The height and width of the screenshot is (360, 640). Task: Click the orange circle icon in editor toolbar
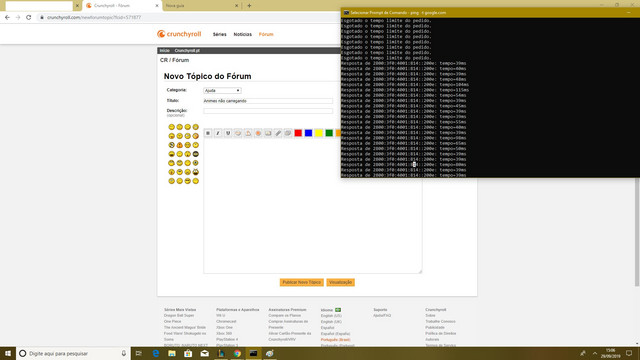pos(258,133)
